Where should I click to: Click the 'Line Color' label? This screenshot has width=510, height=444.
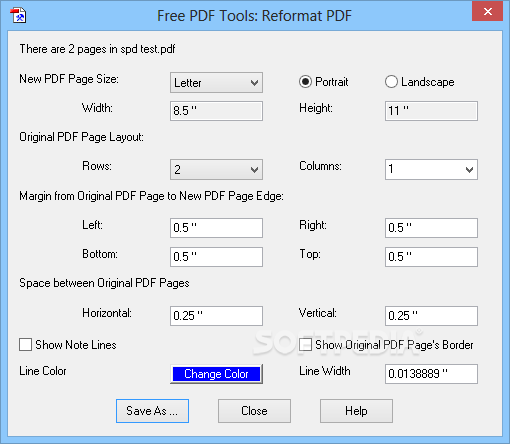coord(43,371)
